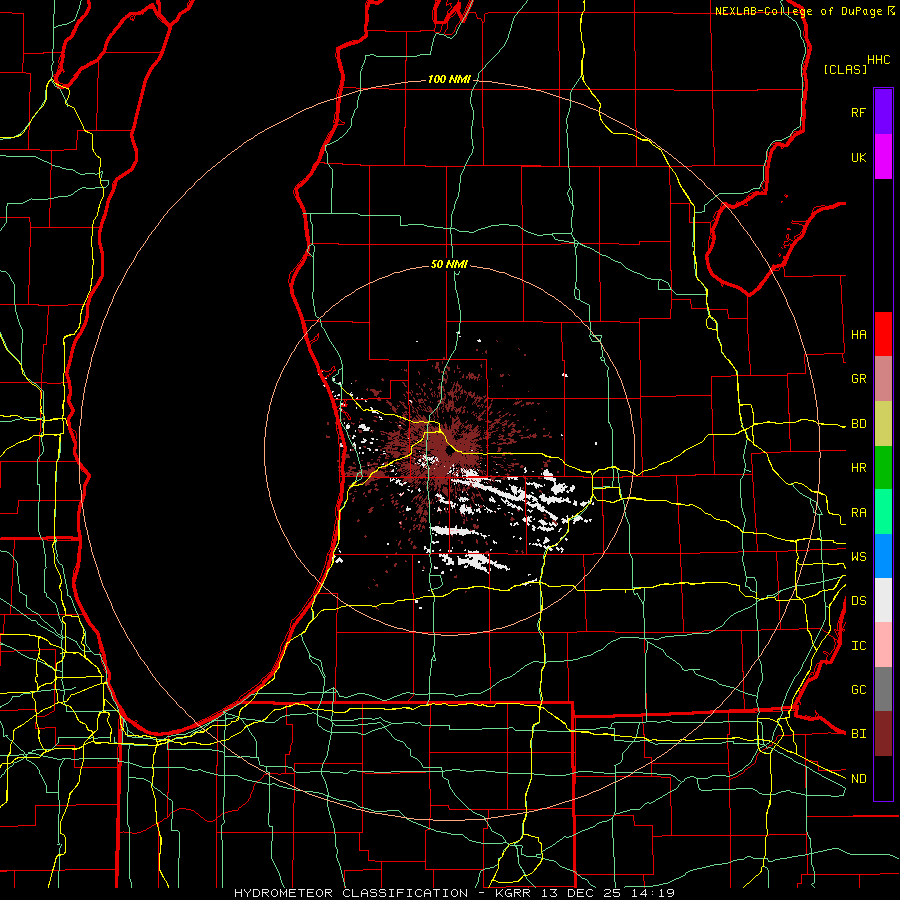Click the DS legend label

(858, 600)
